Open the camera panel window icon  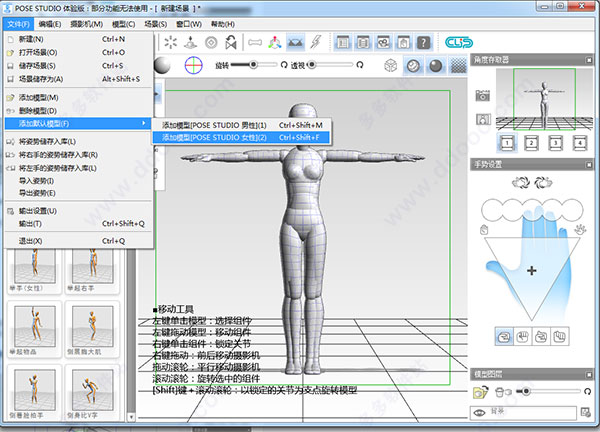(383, 42)
